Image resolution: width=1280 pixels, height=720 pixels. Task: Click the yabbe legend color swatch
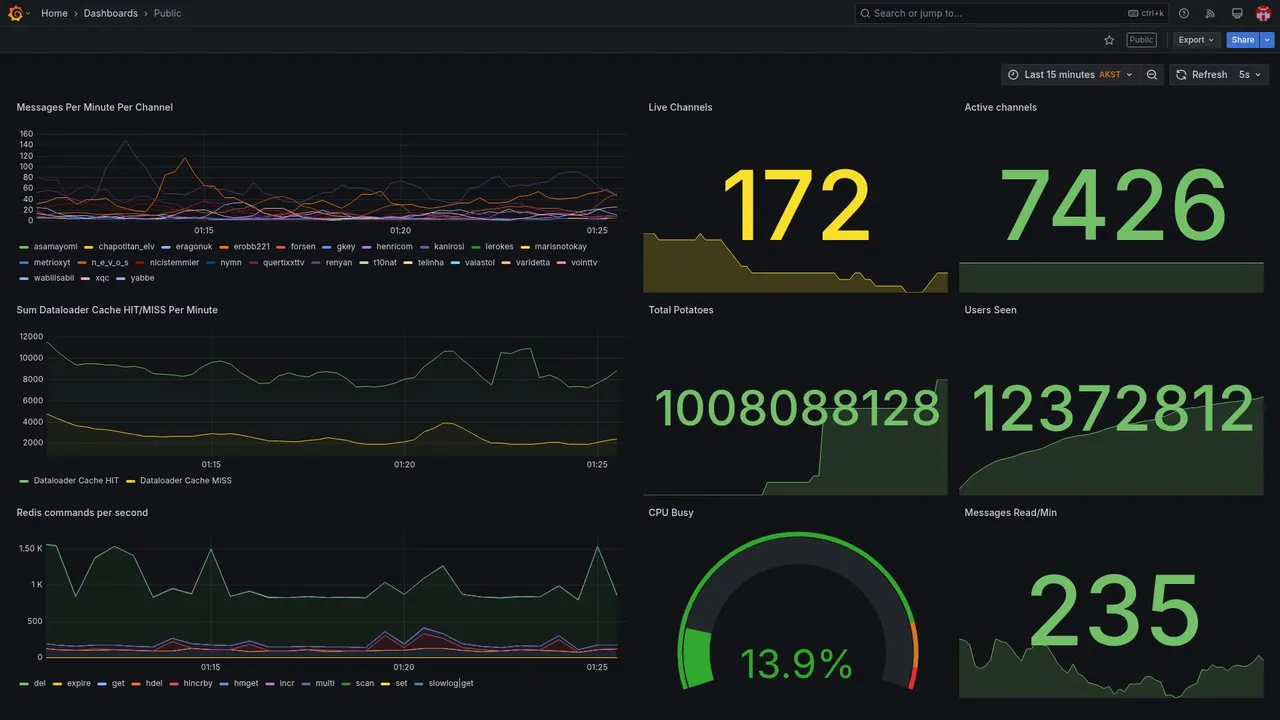pos(122,279)
